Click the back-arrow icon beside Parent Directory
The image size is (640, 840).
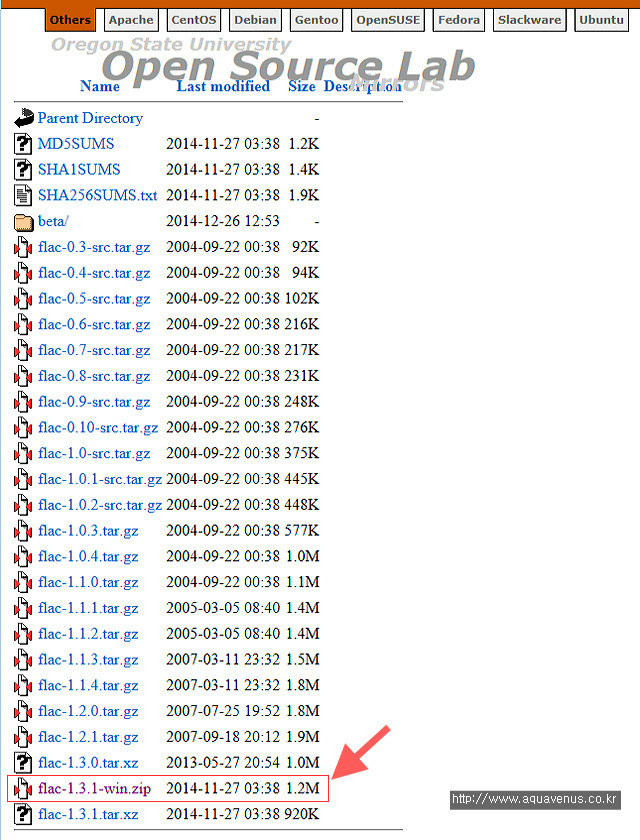click(24, 118)
